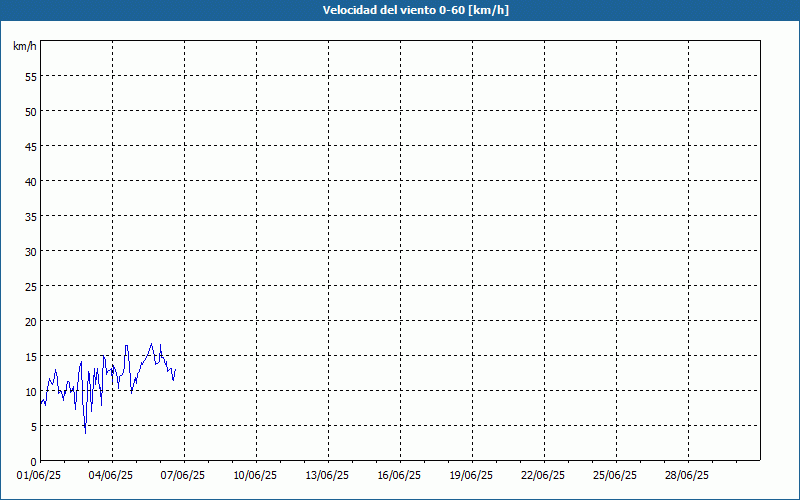Click the y-axis value 0
Image resolution: width=800 pixels, height=500 pixels.
click(34, 462)
